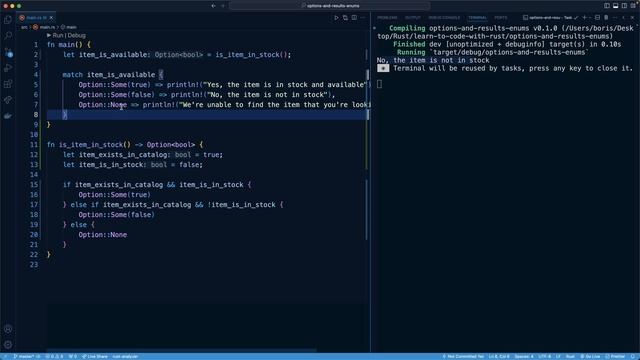The image size is (640, 360).
Task: Open the Manage gear icon
Action: [8, 345]
